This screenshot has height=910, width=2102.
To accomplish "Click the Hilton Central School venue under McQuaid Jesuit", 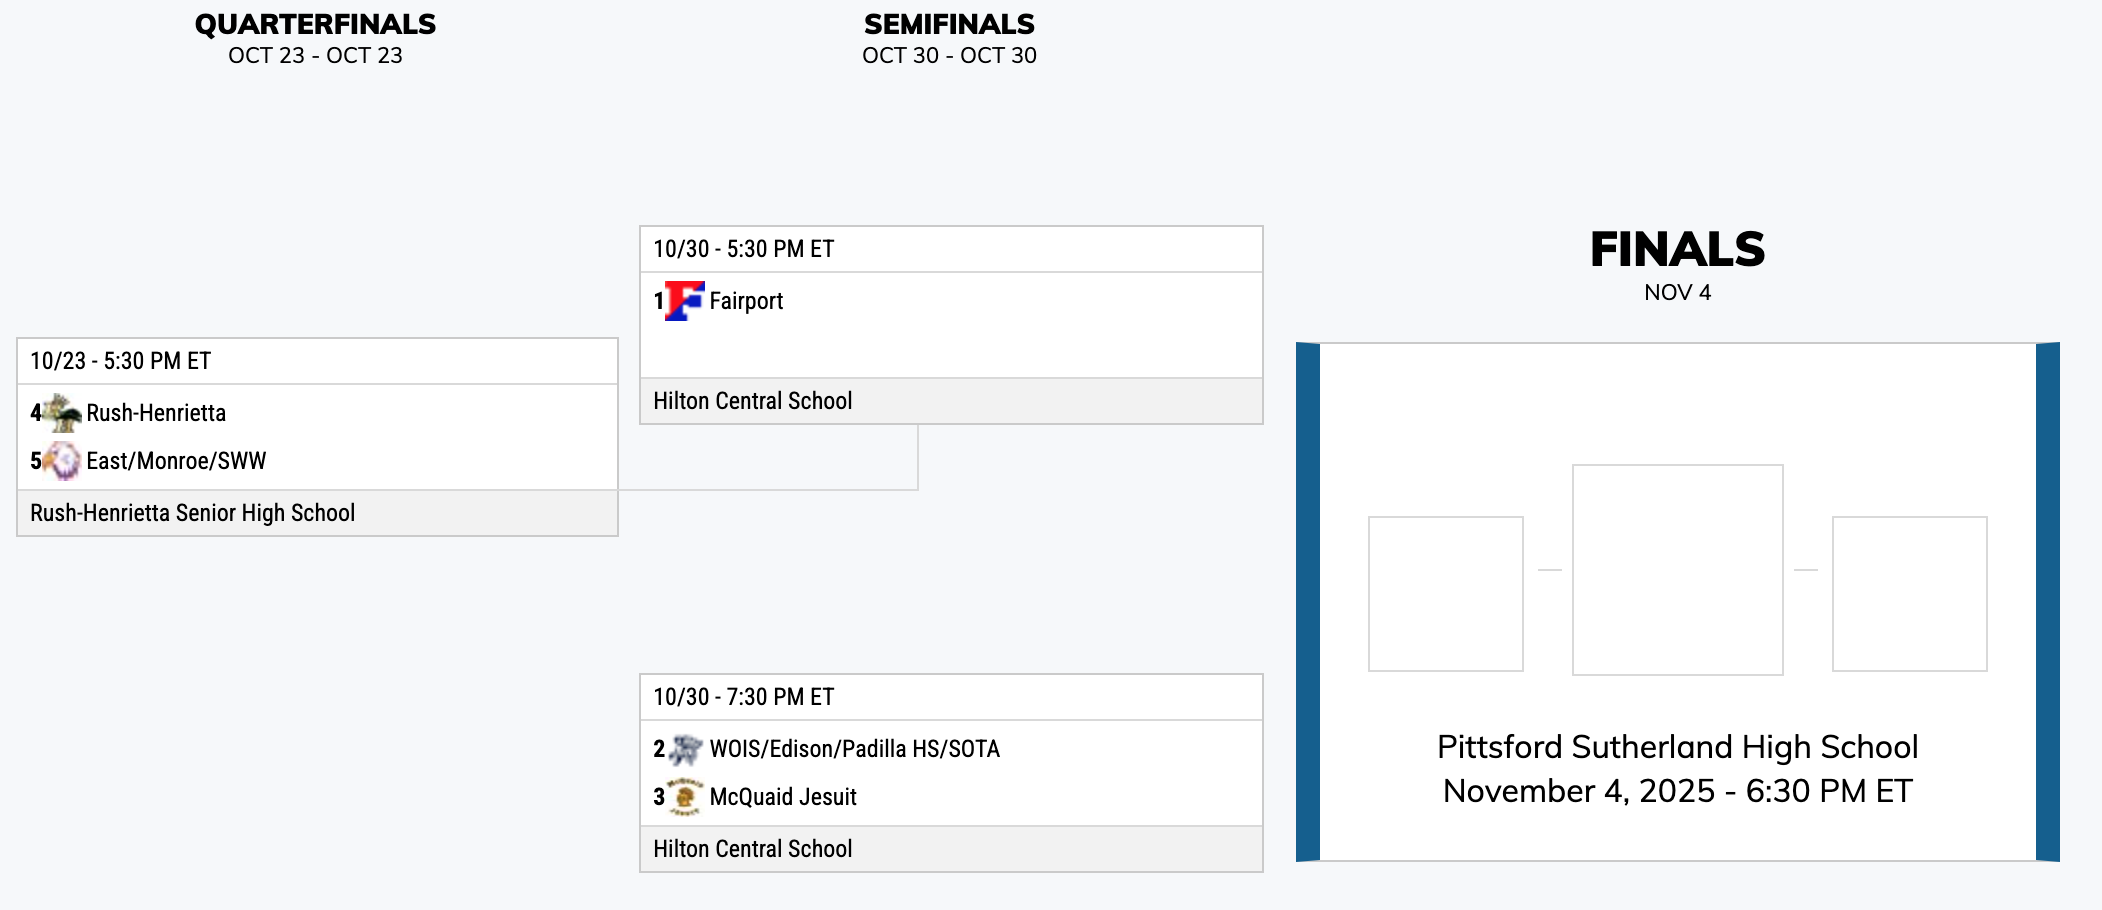I will [x=753, y=849].
